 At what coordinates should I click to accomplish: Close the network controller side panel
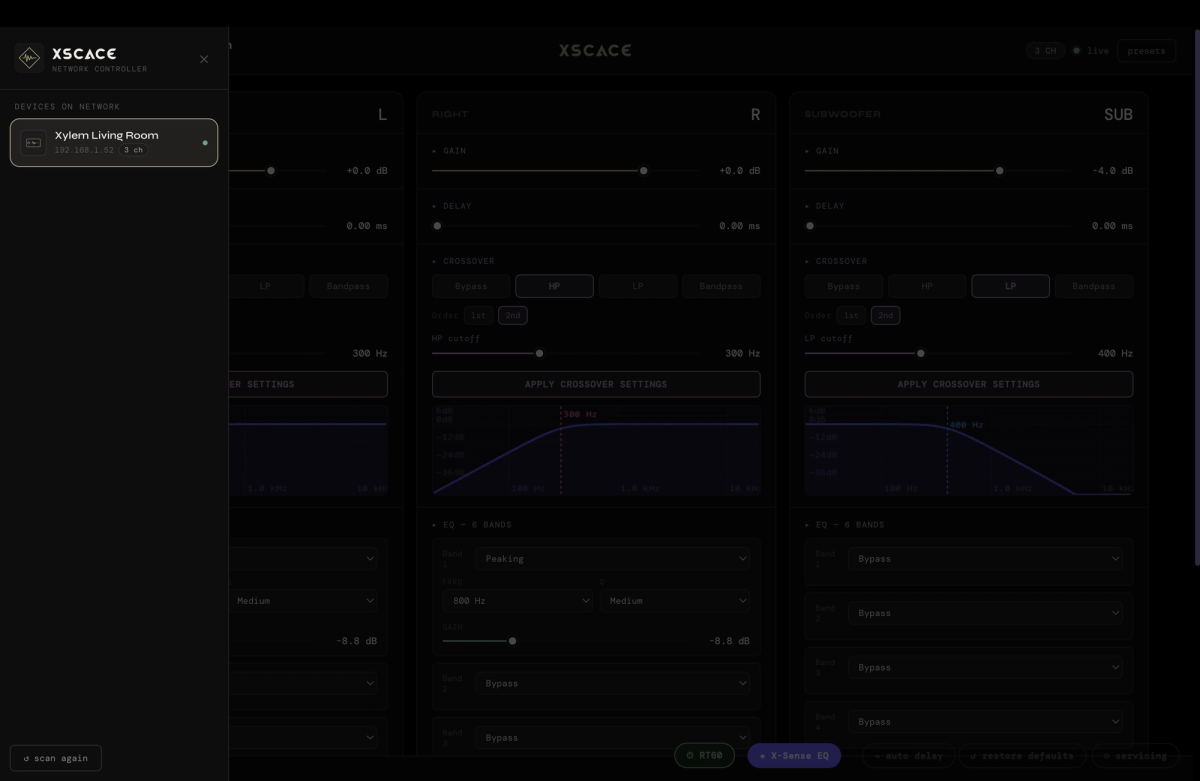pyautogui.click(x=204, y=59)
